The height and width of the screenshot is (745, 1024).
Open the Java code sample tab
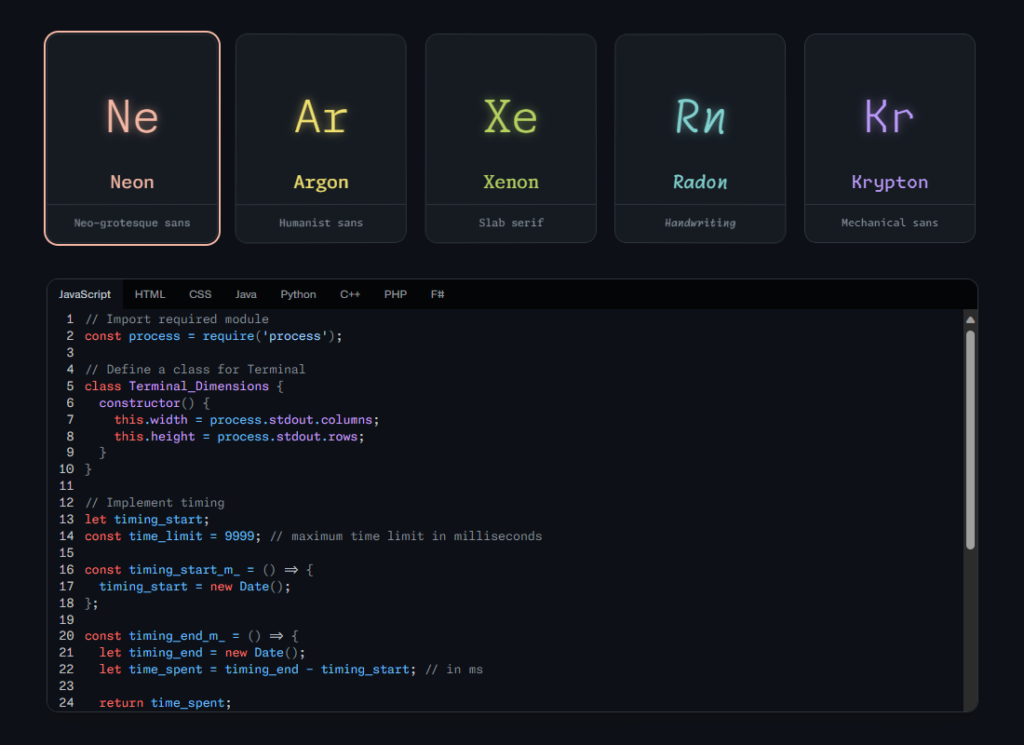tap(246, 294)
